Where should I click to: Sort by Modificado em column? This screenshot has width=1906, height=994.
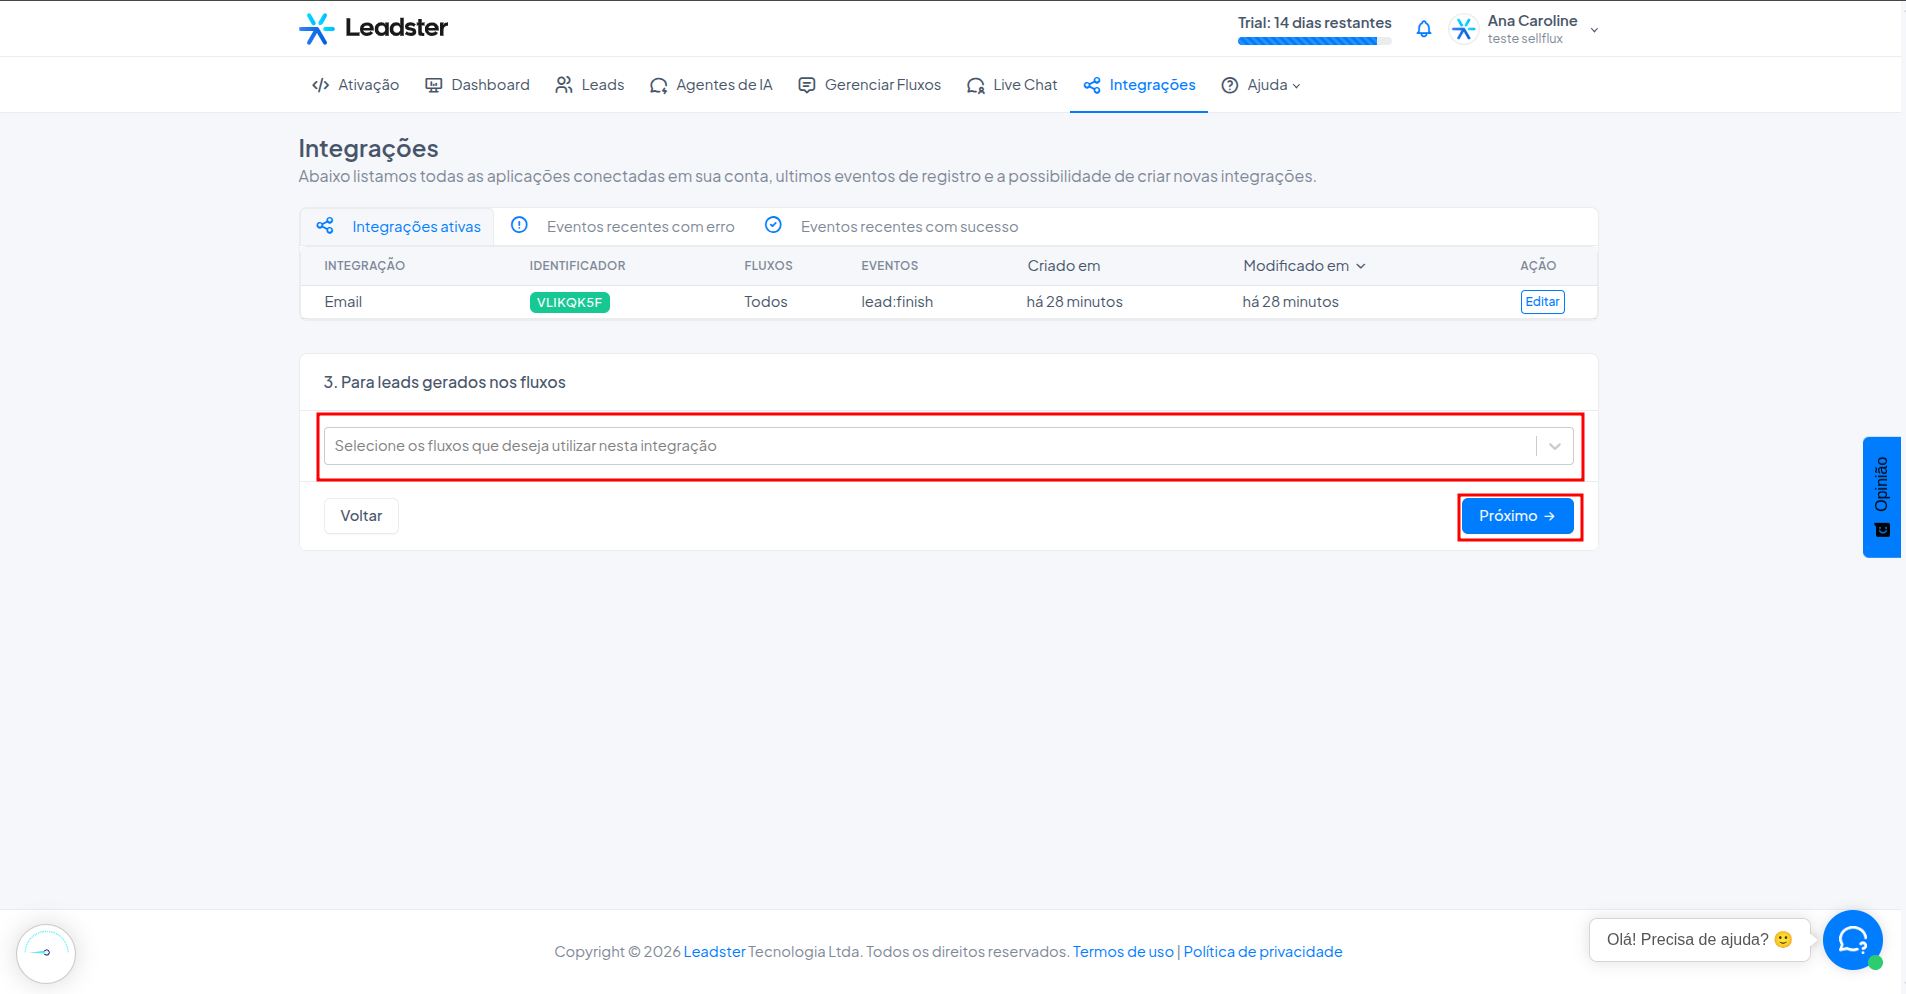click(1304, 266)
